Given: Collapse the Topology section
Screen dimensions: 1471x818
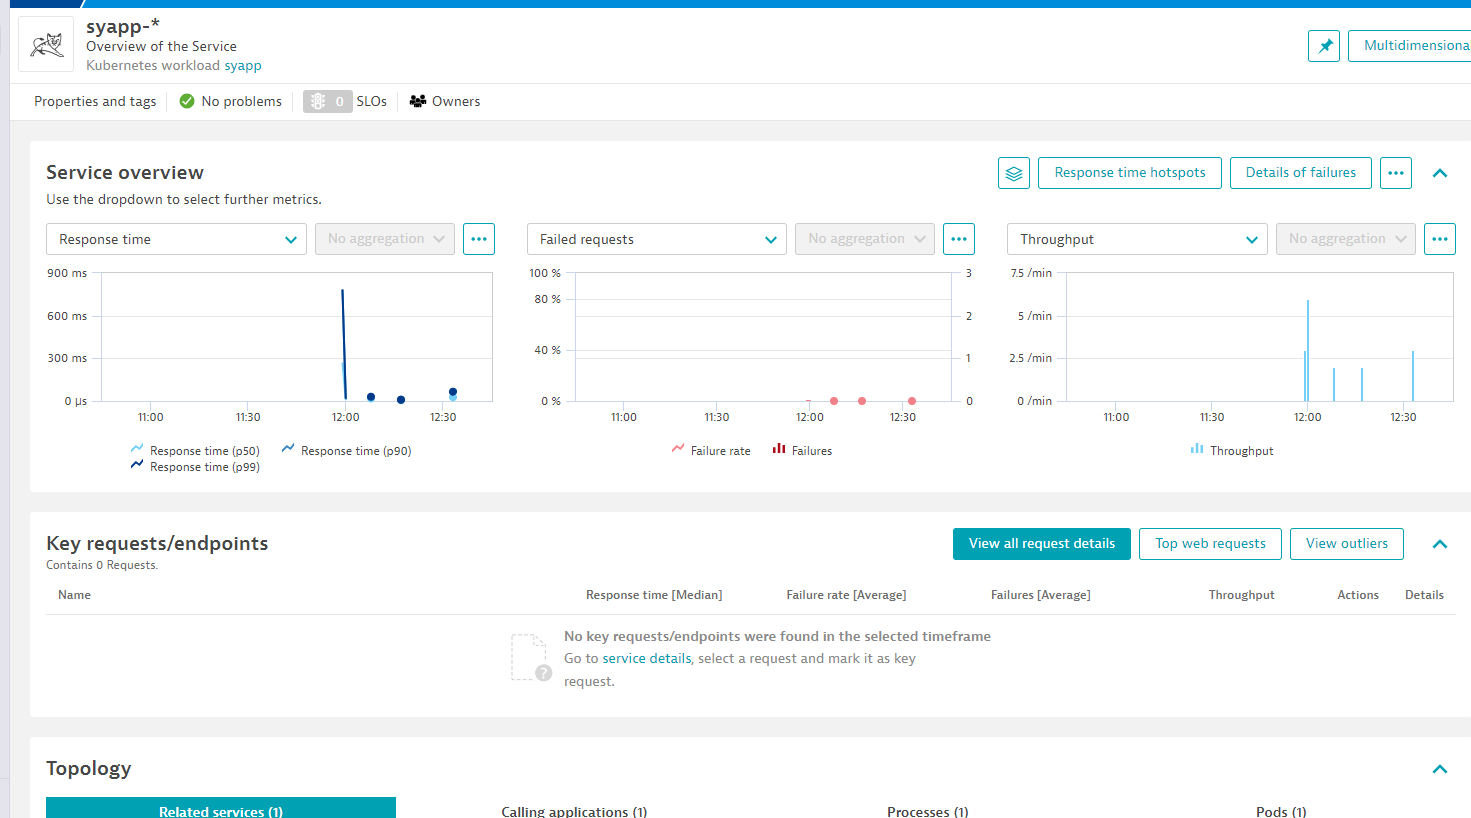Looking at the screenshot, I should tap(1440, 769).
